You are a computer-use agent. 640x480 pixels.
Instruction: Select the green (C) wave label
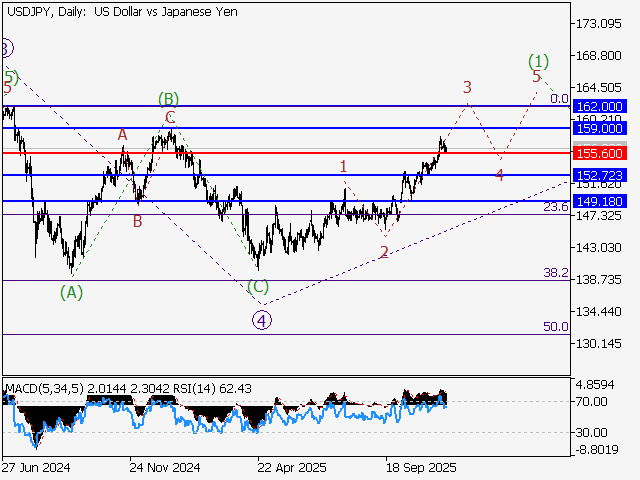258,286
